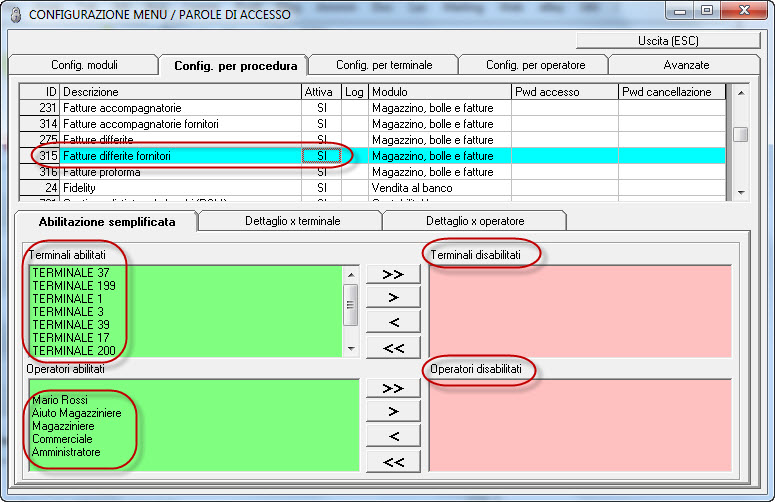Select operator Aiuto Magazziniere
Screen dimensions: 775x502
point(77,413)
